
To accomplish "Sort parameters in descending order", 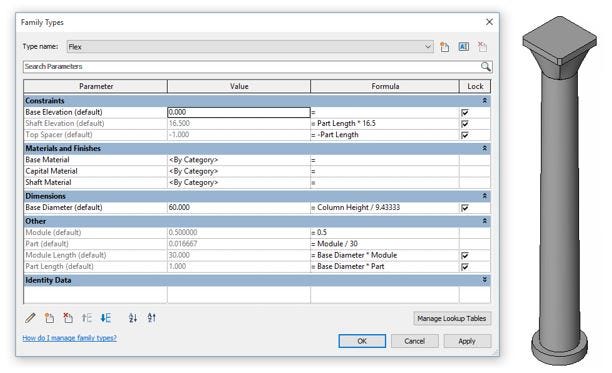I will pyautogui.click(x=151, y=318).
